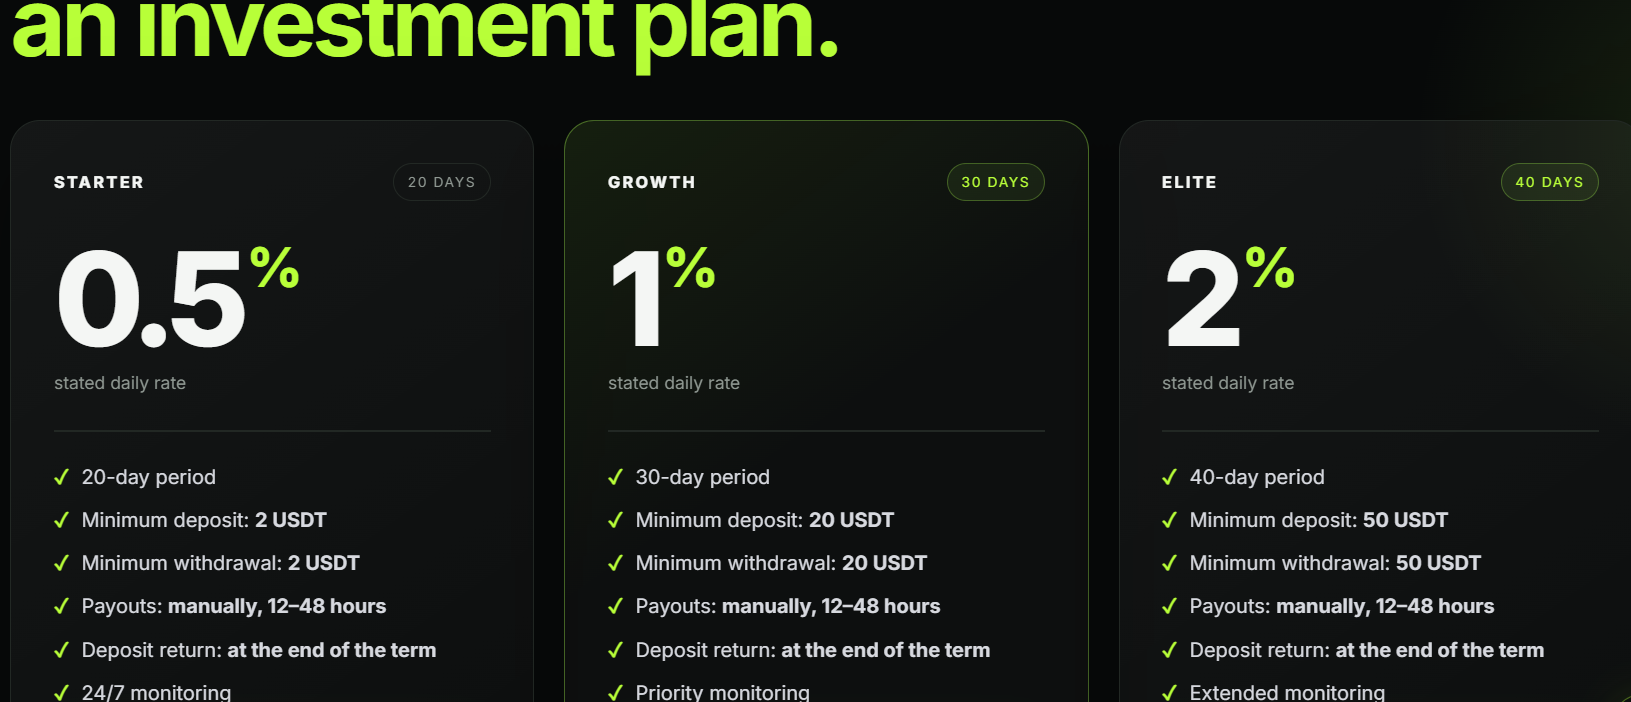Screen dimensions: 1631x702
Task: Click the checkmark next to Extended monitoring
Action: pos(1169,693)
